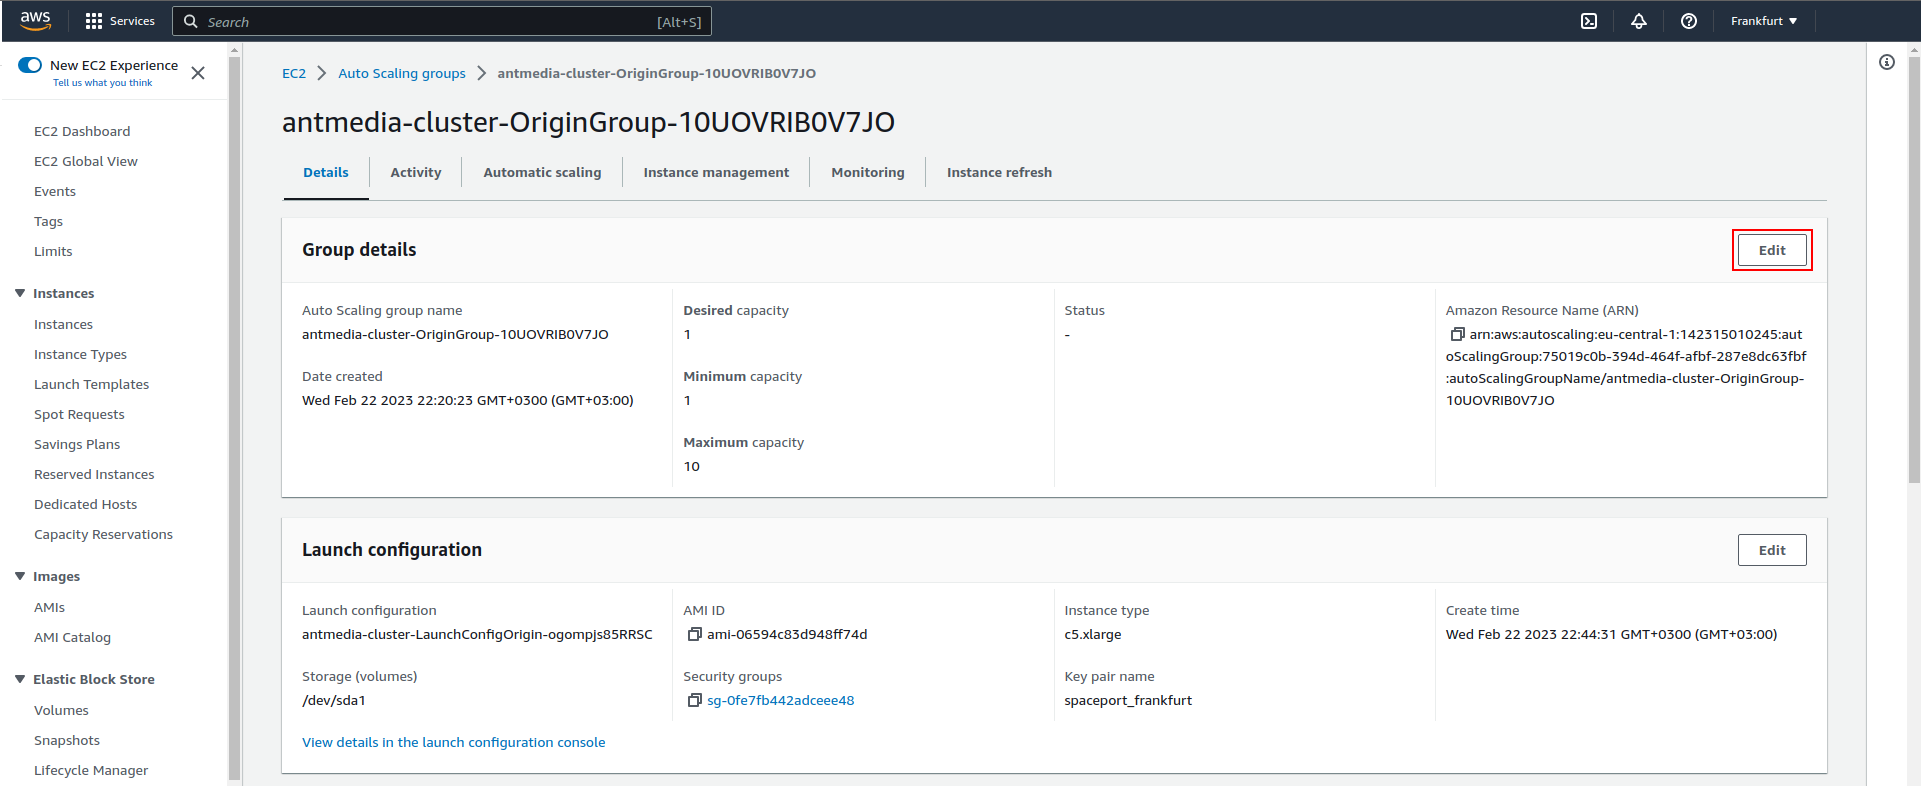The width and height of the screenshot is (1921, 786).
Task: Copy the AMI ID value
Action: (x=694, y=634)
